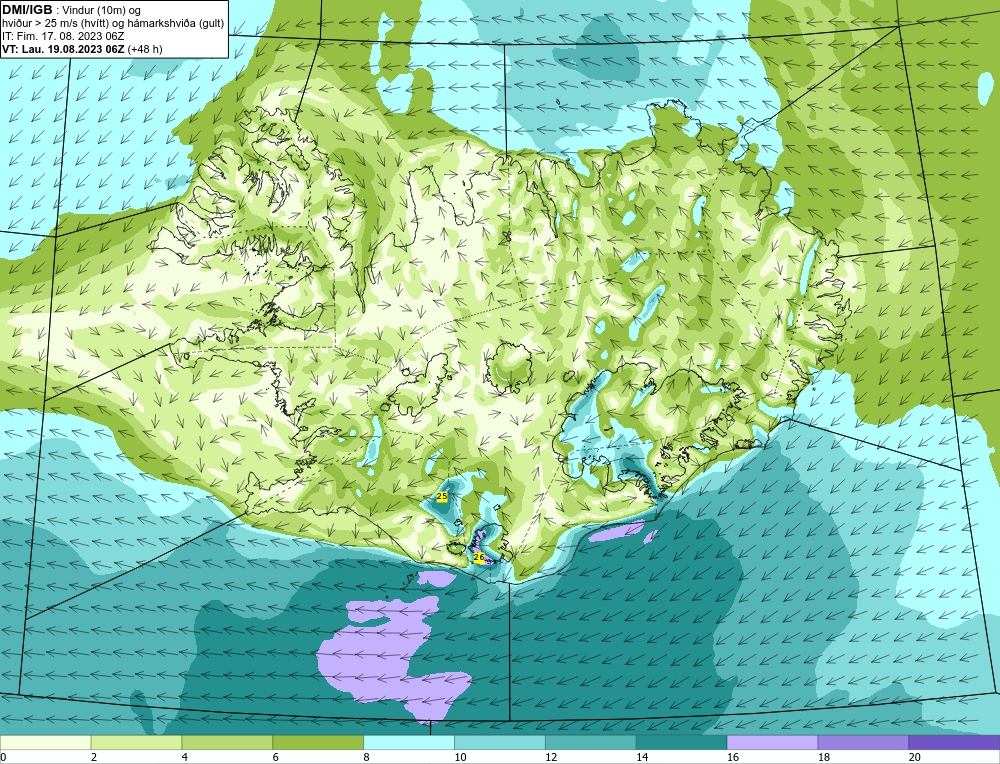Click the yellow gust label 26
This screenshot has width=1000, height=764.
479,557
